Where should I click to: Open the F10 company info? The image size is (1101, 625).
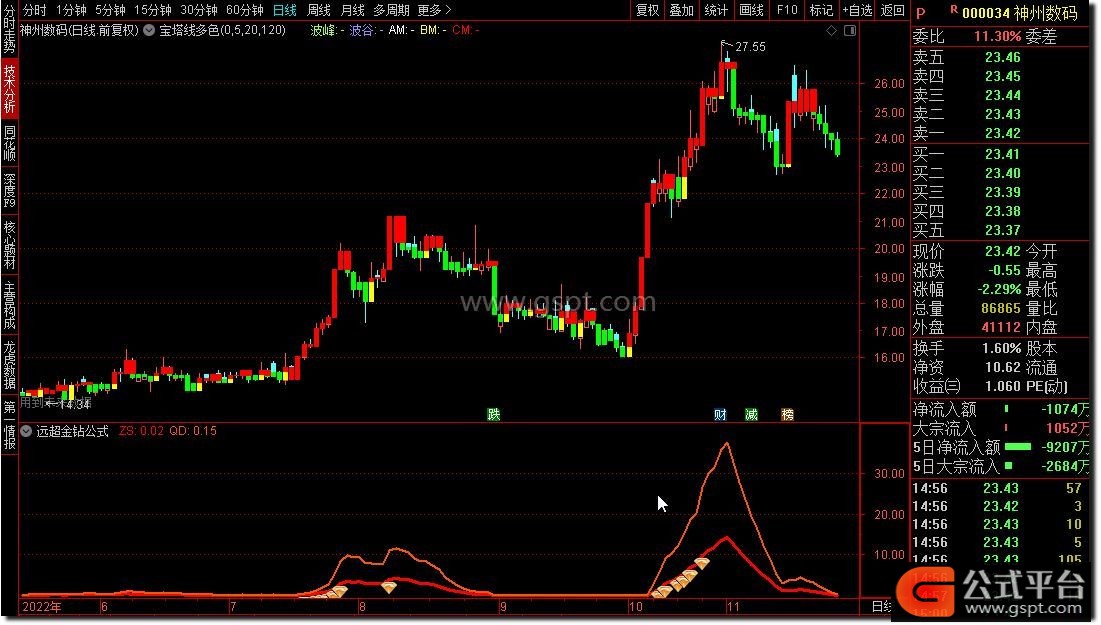click(787, 10)
